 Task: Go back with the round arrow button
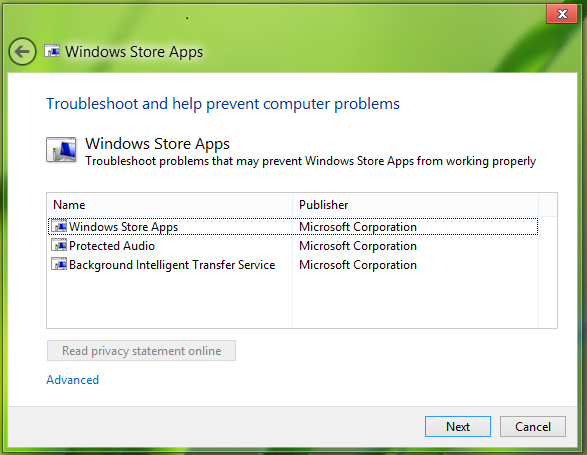tap(22, 52)
